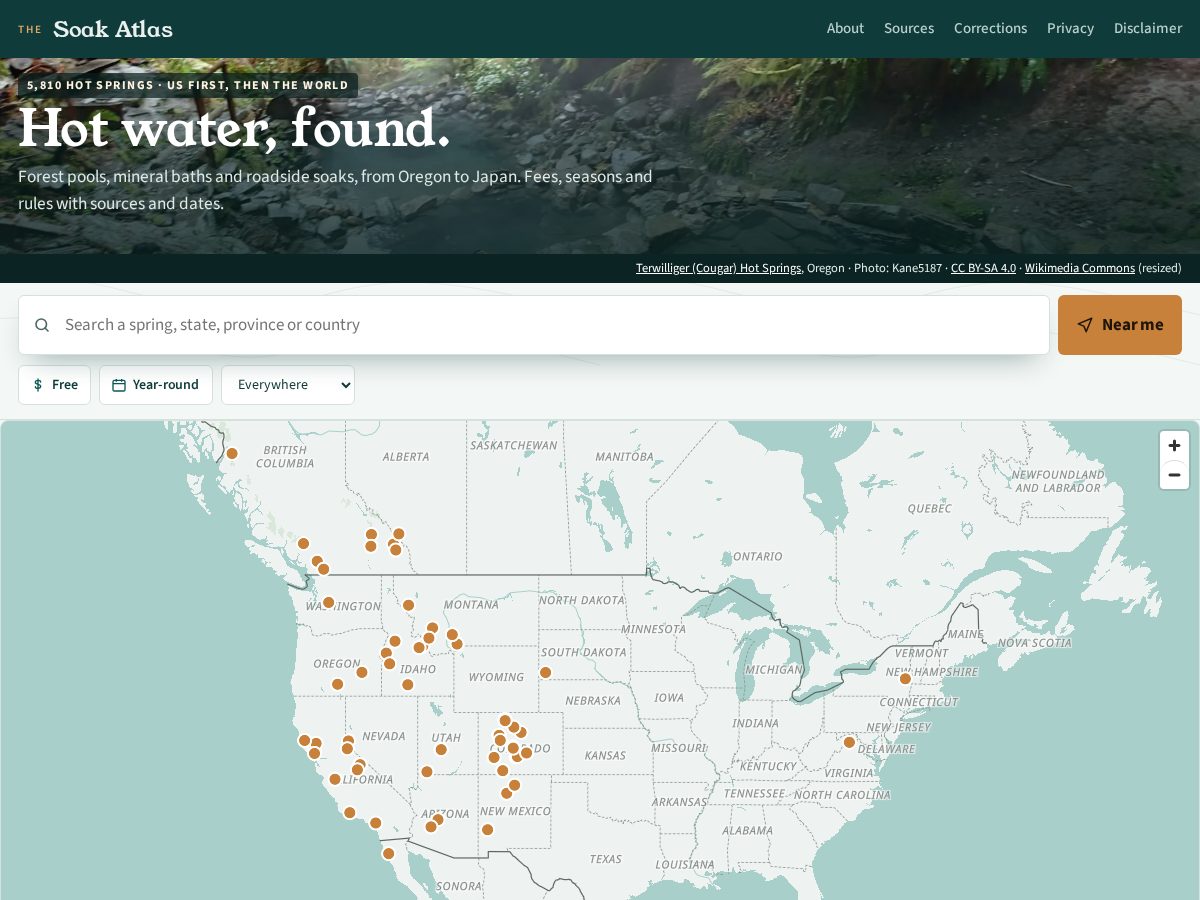
Task: Select the southernmost marker near Baja border
Action: (x=388, y=853)
